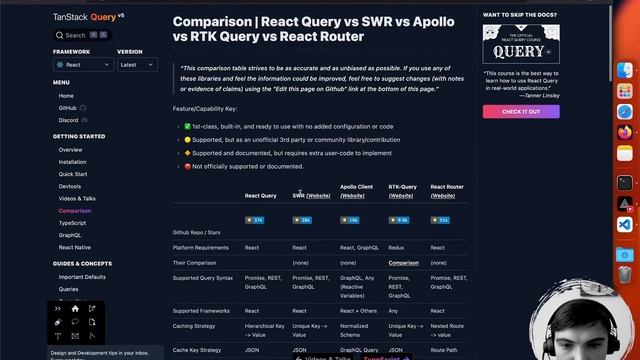Image resolution: width=640 pixels, height=360 pixels.
Task: Select the cursor pointer tool in annotation toolbar
Action: (92, 309)
